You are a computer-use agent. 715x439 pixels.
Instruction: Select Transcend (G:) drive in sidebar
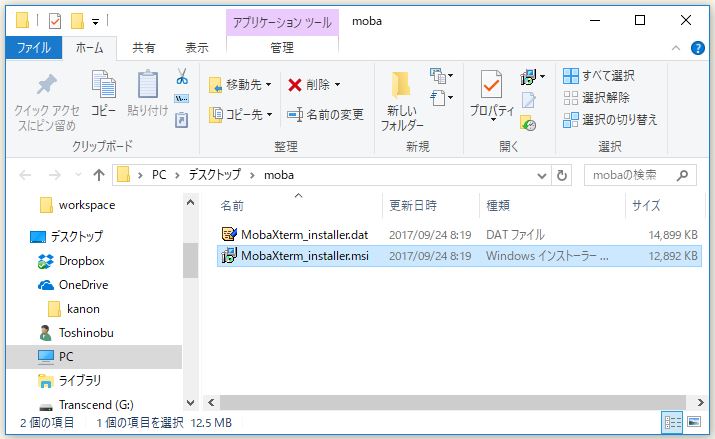coord(86,405)
